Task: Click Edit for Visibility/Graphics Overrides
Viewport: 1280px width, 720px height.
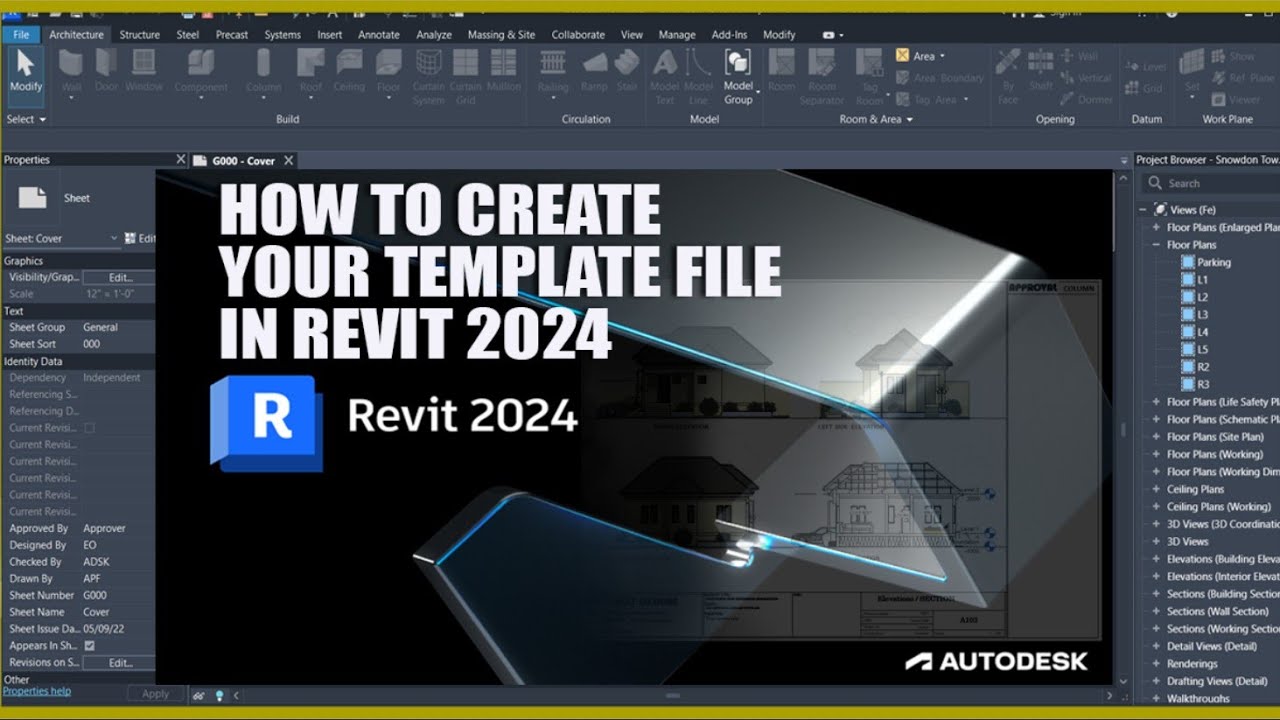Action: pyautogui.click(x=119, y=277)
